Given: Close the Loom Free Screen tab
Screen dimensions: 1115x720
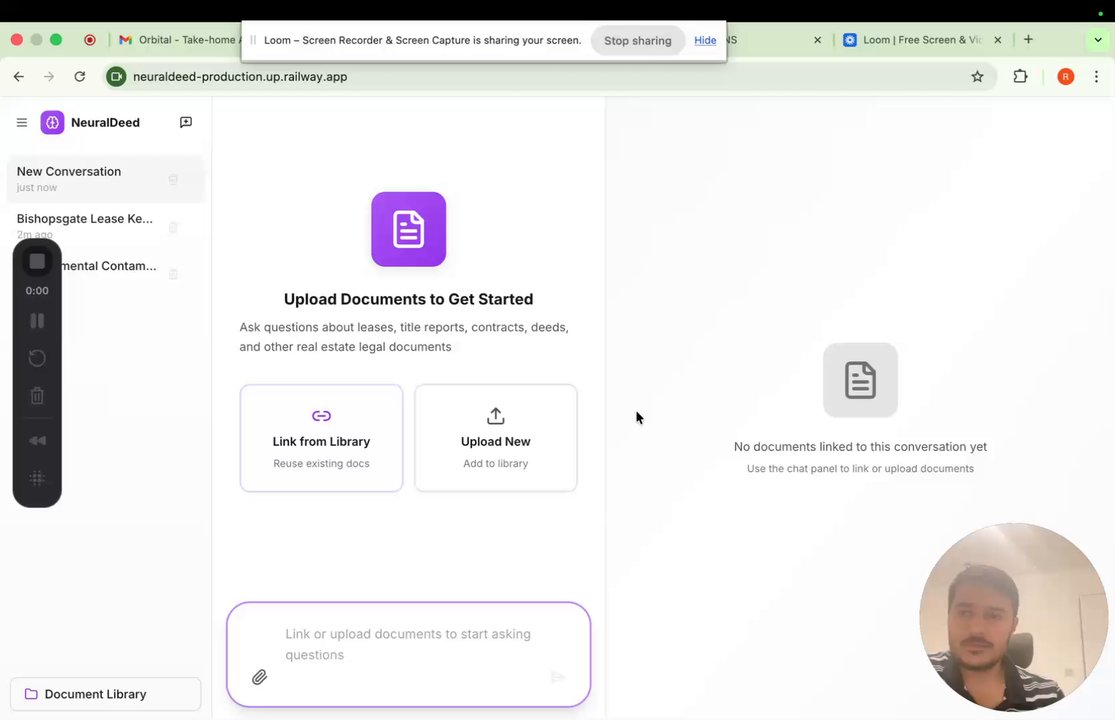Looking at the screenshot, I should coord(998,40).
